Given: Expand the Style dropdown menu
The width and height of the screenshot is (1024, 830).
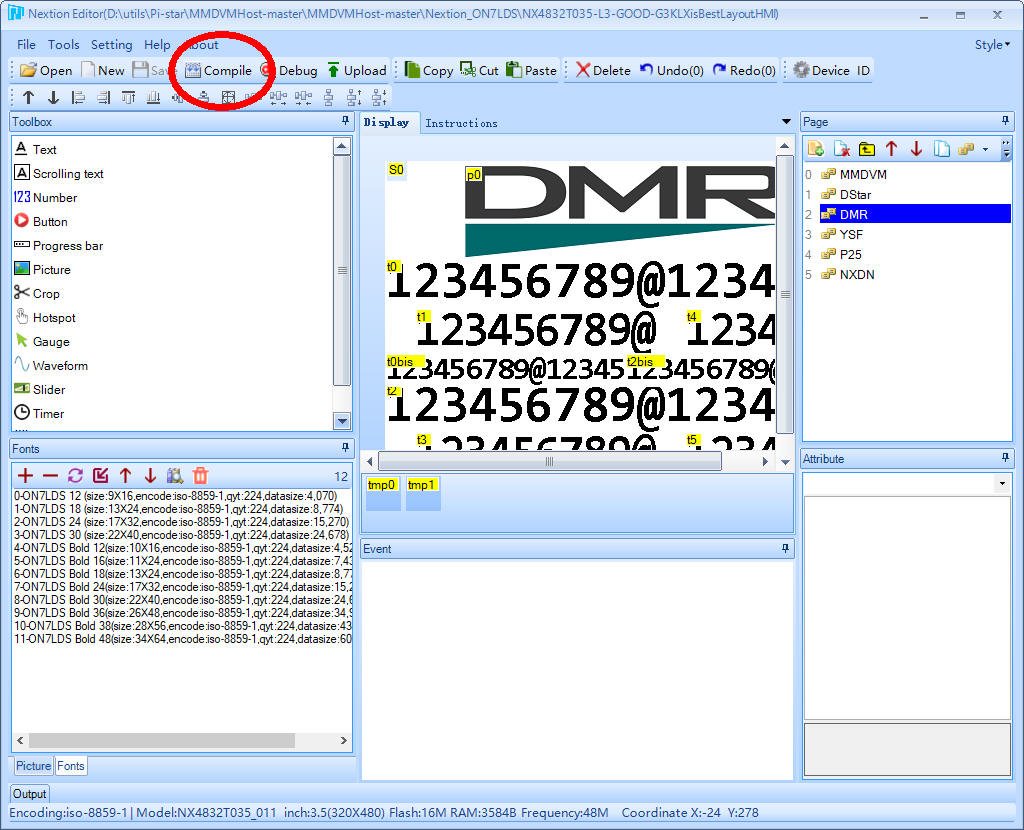Looking at the screenshot, I should point(991,45).
